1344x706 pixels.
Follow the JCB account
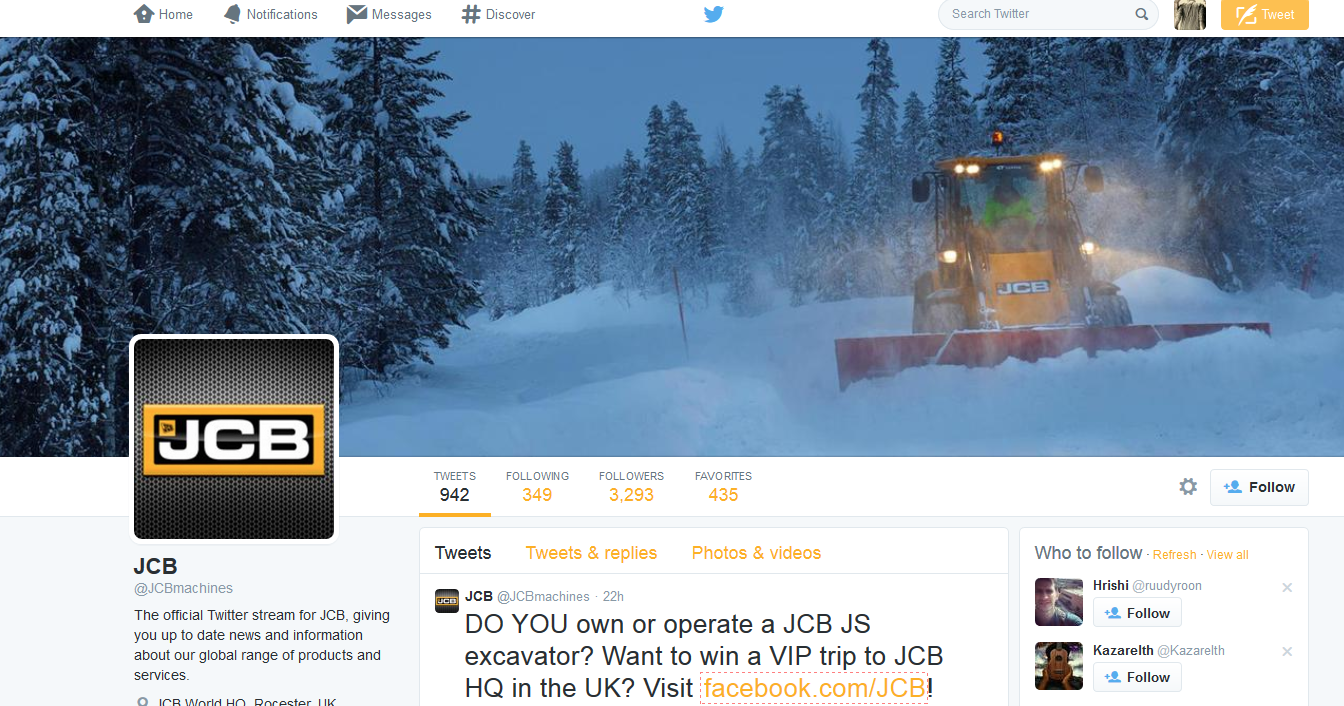click(1259, 487)
